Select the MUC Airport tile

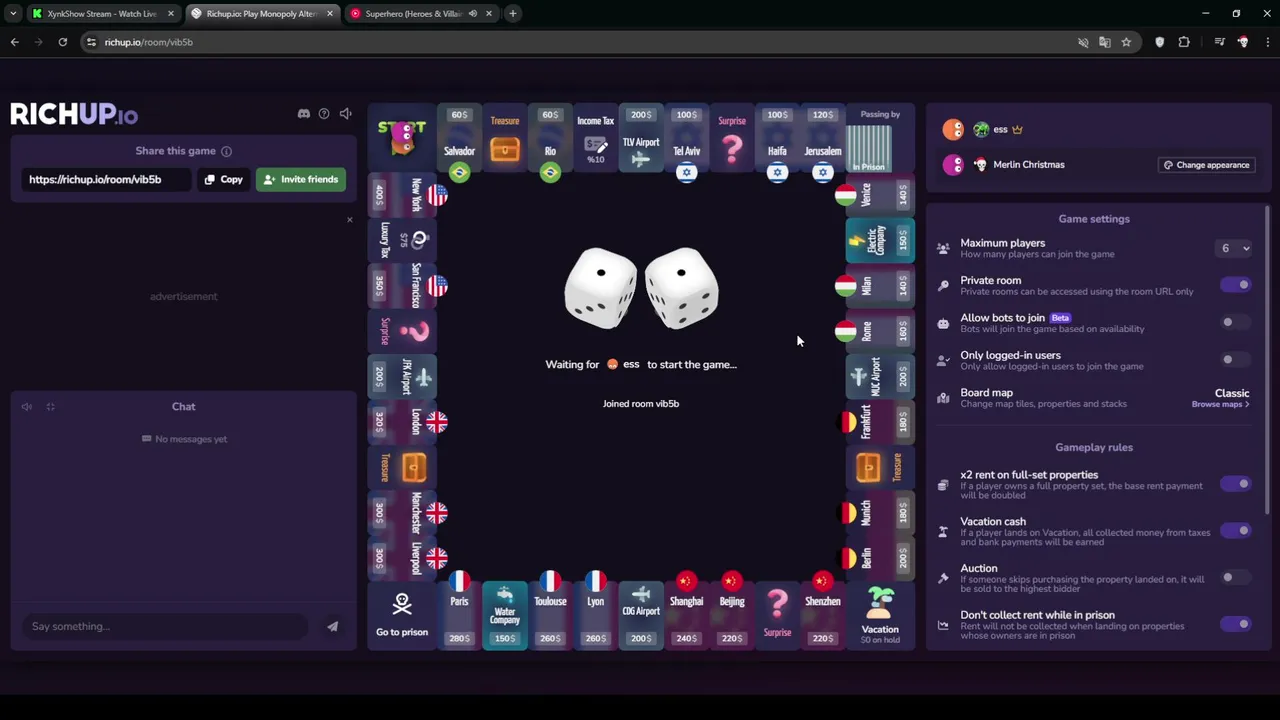click(880, 377)
